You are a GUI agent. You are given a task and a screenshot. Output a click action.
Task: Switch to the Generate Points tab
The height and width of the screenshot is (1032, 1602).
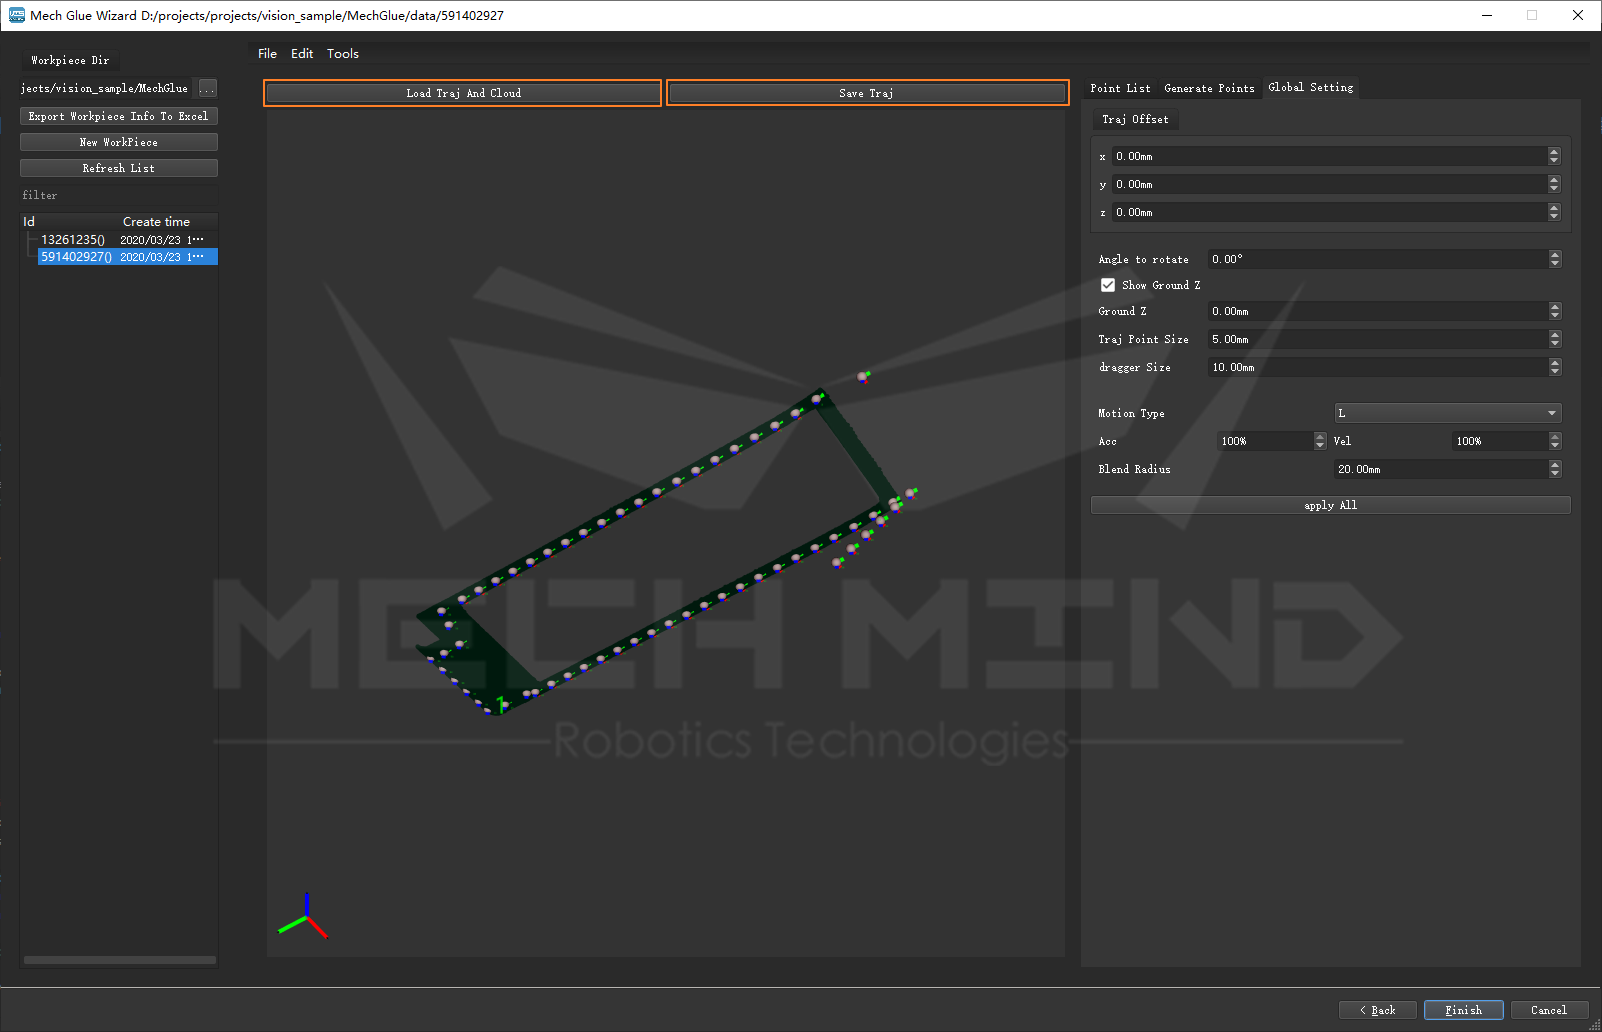pyautogui.click(x=1208, y=88)
